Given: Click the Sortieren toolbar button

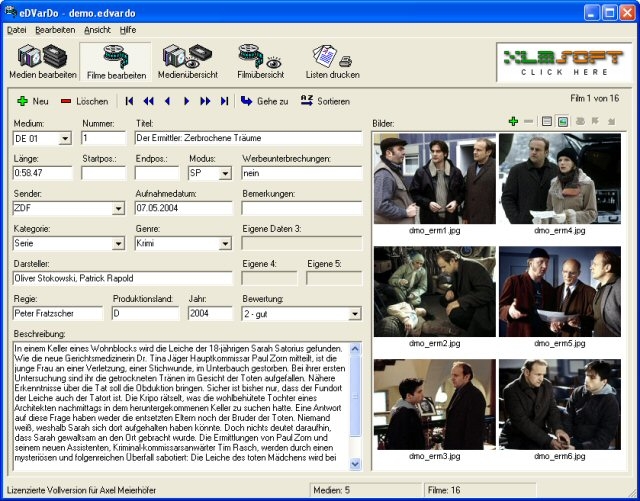Looking at the screenshot, I should [325, 101].
